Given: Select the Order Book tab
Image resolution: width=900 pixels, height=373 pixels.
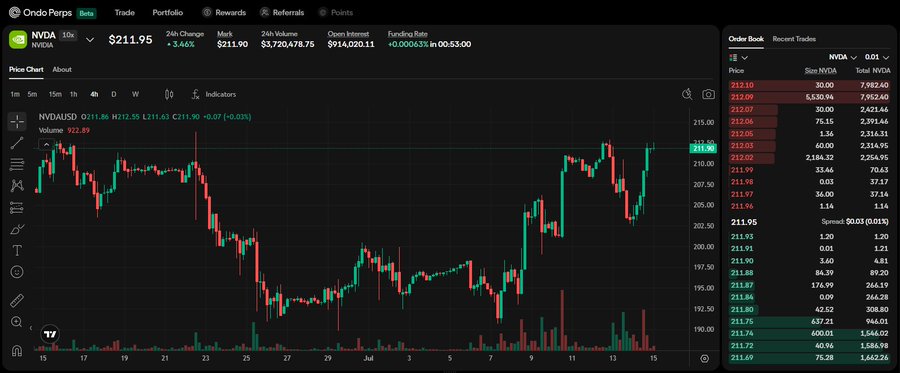Looking at the screenshot, I should coord(746,39).
